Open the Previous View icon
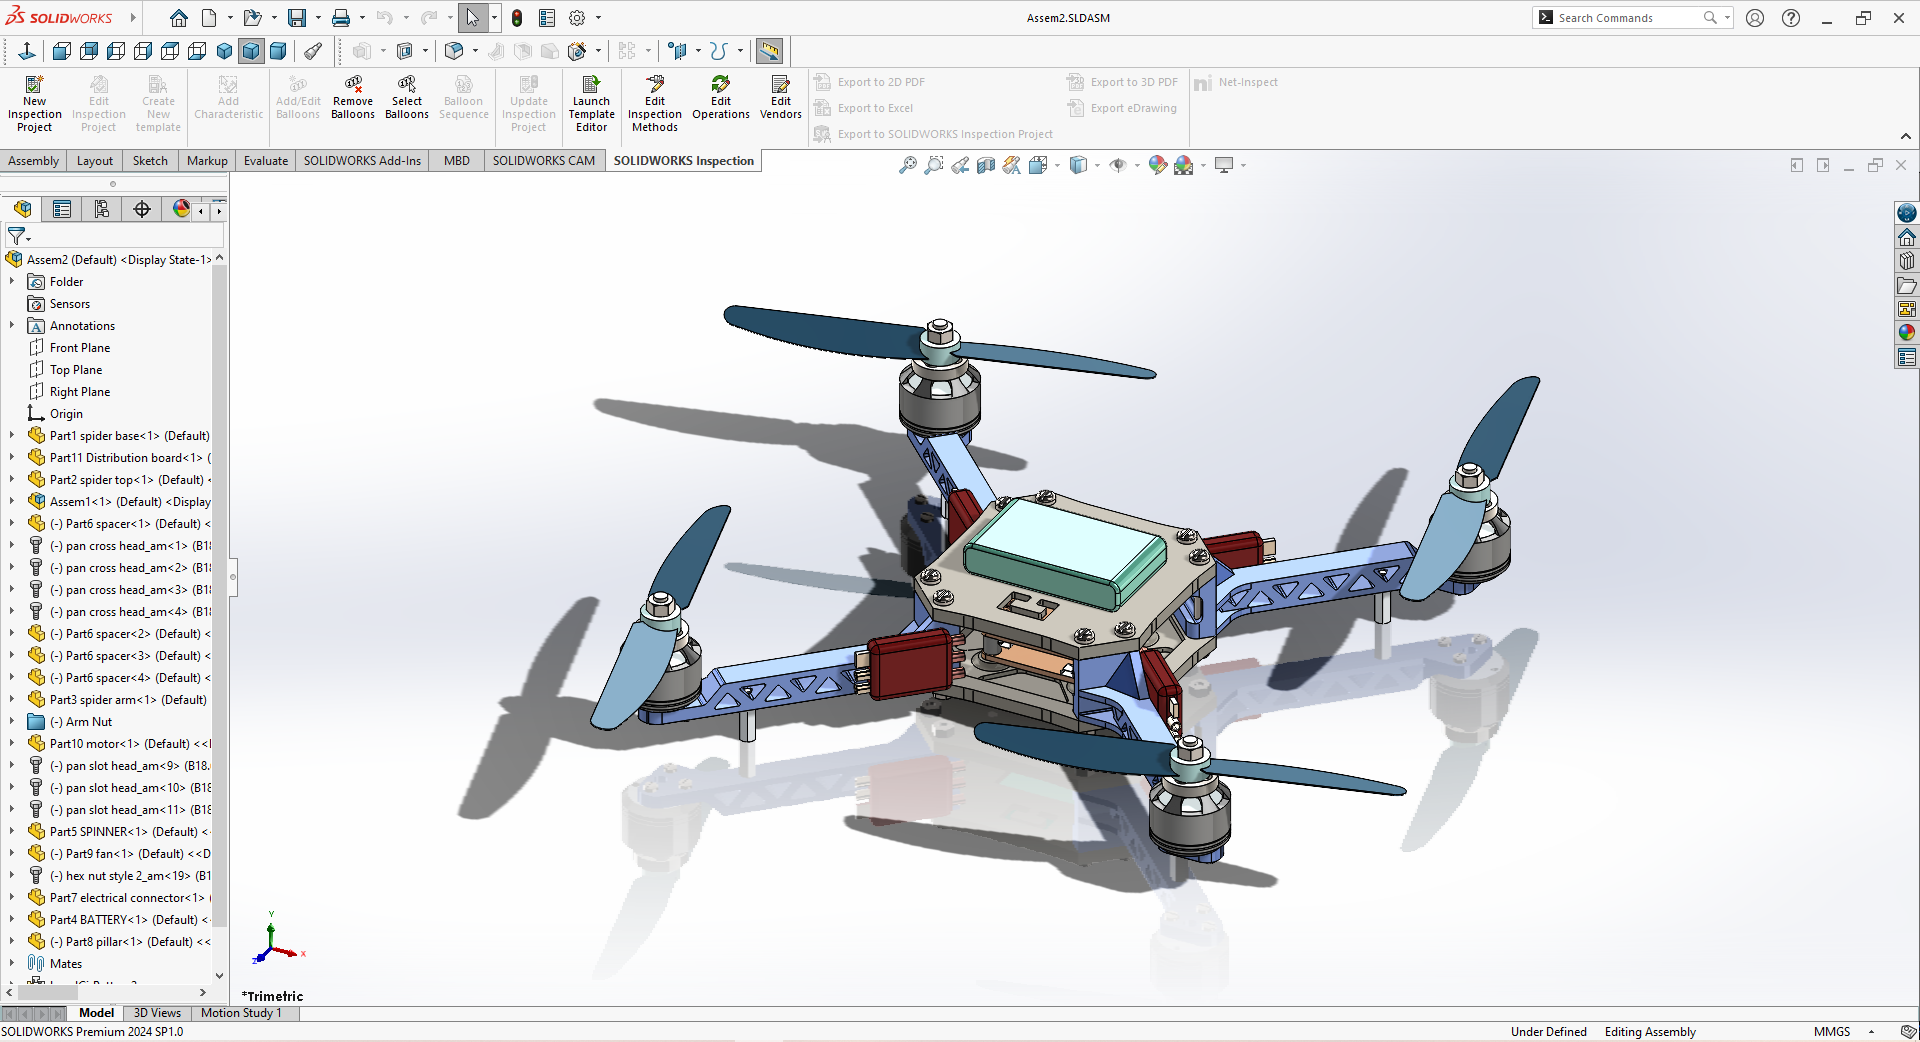 (960, 166)
